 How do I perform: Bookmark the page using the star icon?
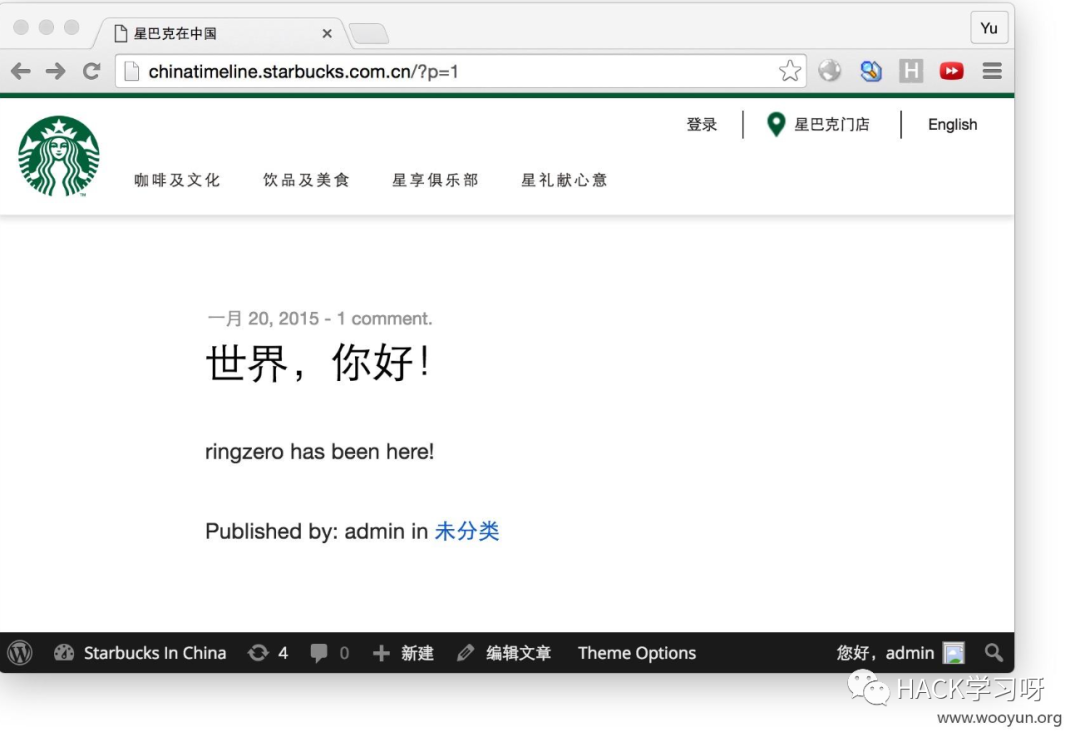point(790,70)
